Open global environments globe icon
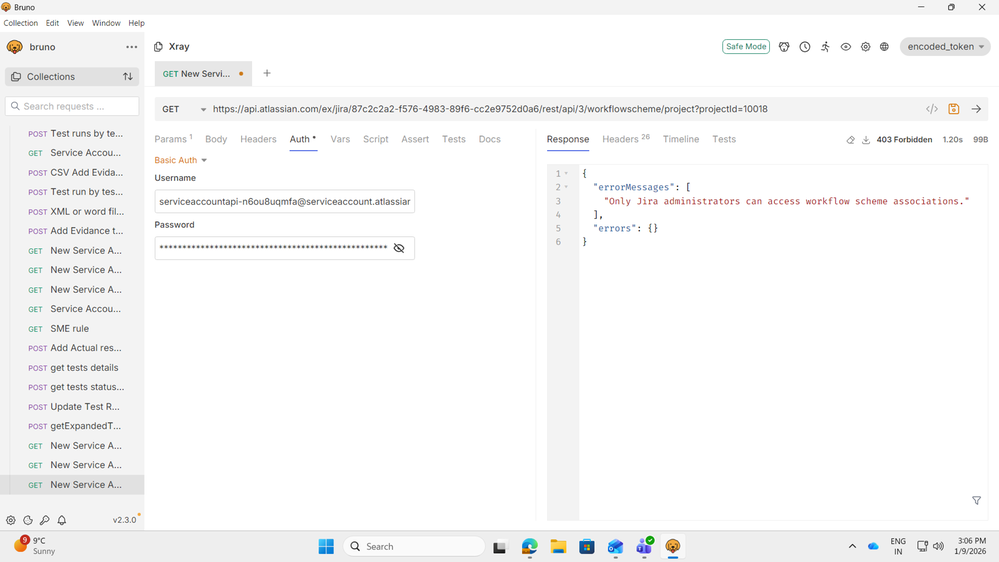Viewport: 999px width, 562px height. coord(884,47)
